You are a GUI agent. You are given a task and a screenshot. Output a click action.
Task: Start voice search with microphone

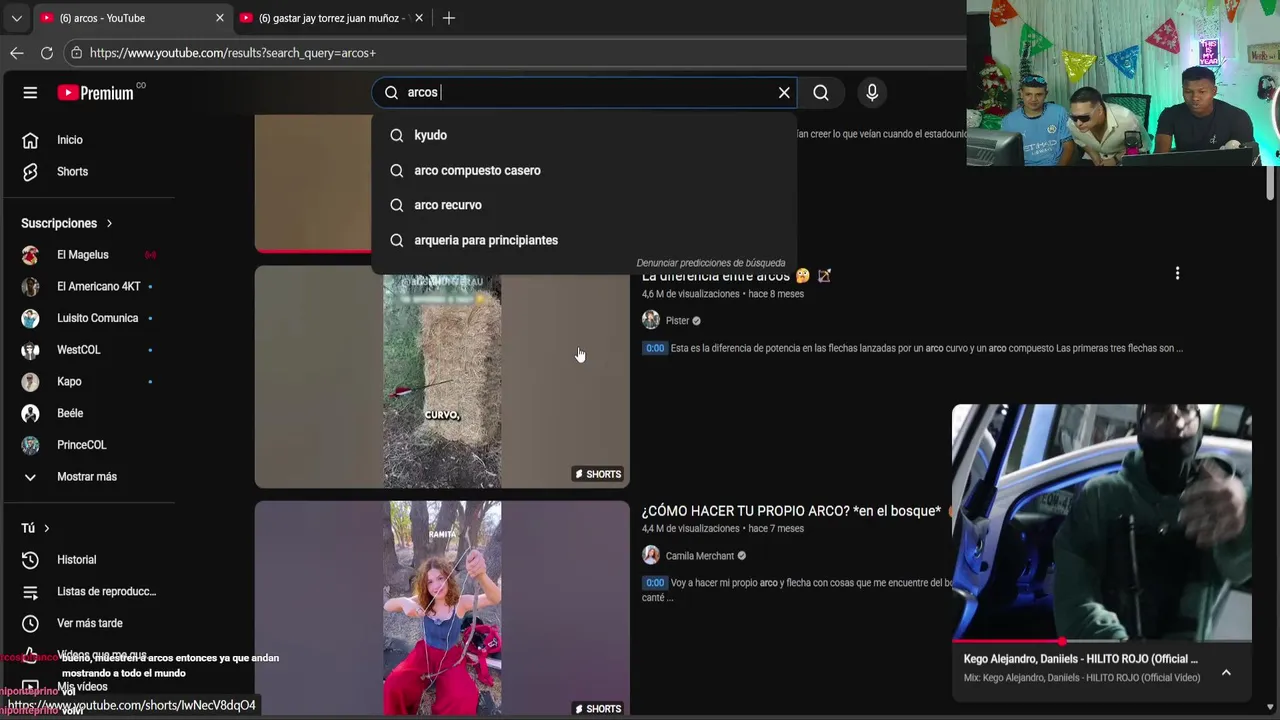coord(872,93)
